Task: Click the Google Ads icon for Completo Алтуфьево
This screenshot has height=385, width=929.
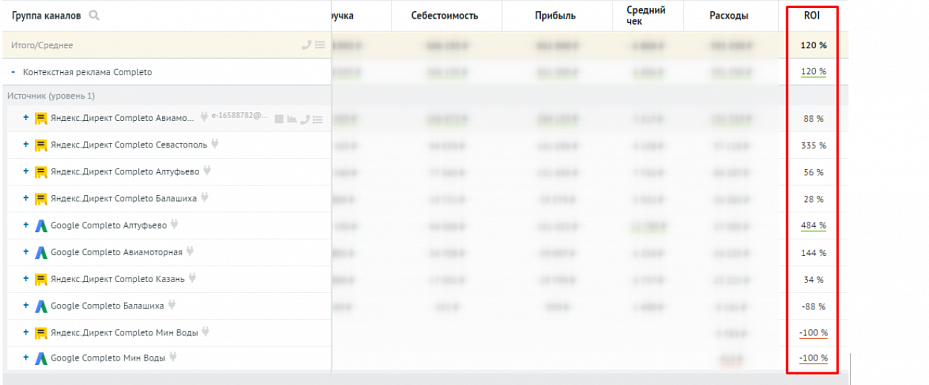Action: [41, 225]
